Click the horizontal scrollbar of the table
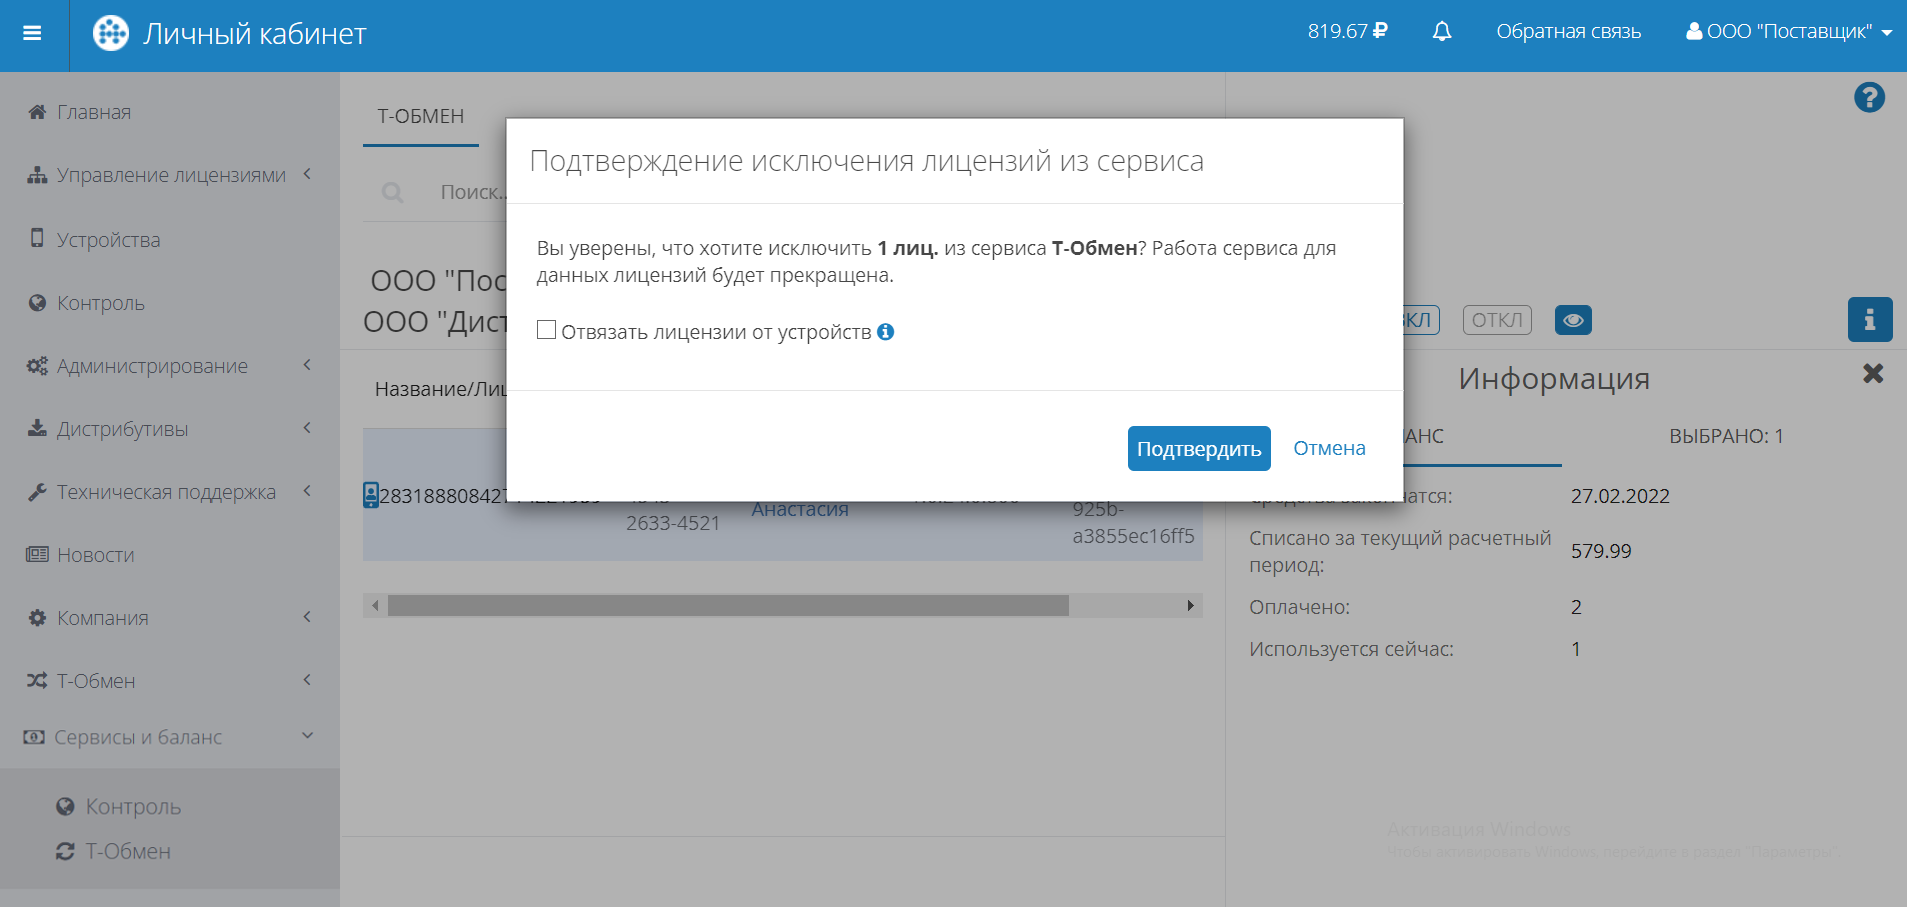This screenshot has height=907, width=1907. 728,606
